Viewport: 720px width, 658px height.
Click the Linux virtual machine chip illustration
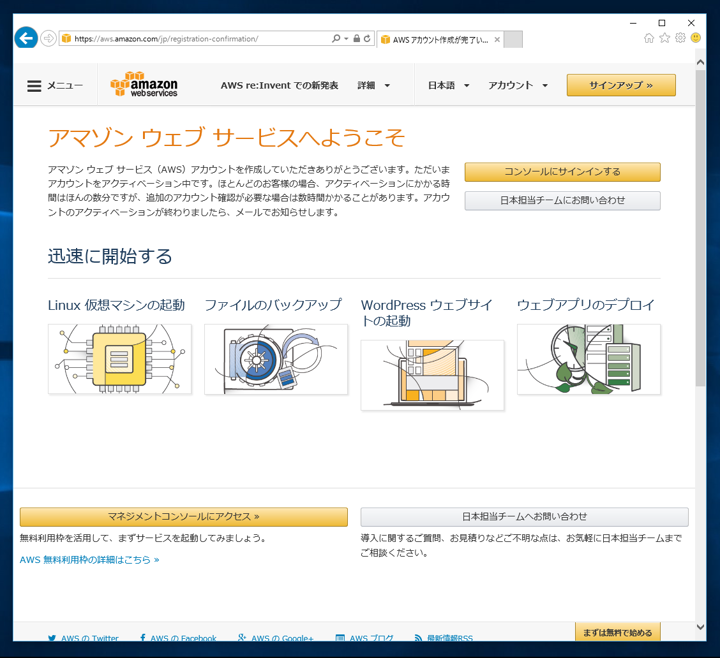pos(119,359)
